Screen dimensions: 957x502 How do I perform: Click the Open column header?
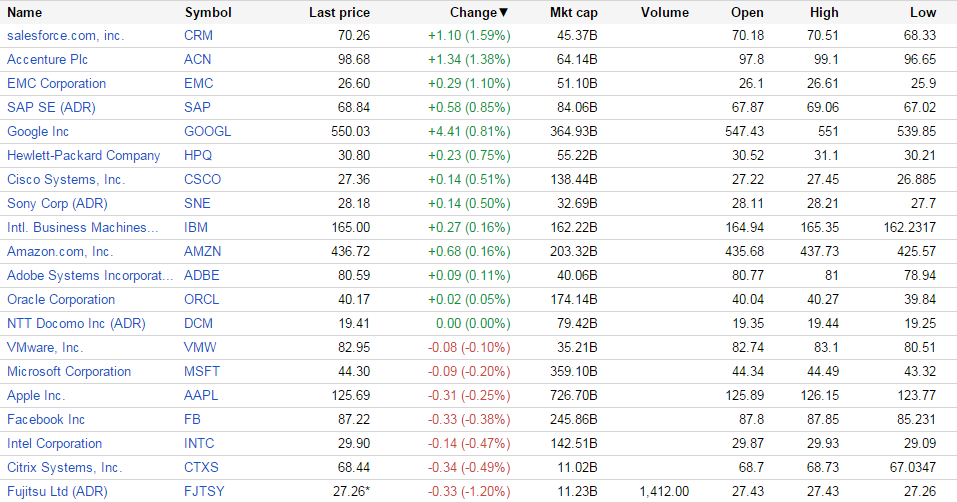[747, 13]
